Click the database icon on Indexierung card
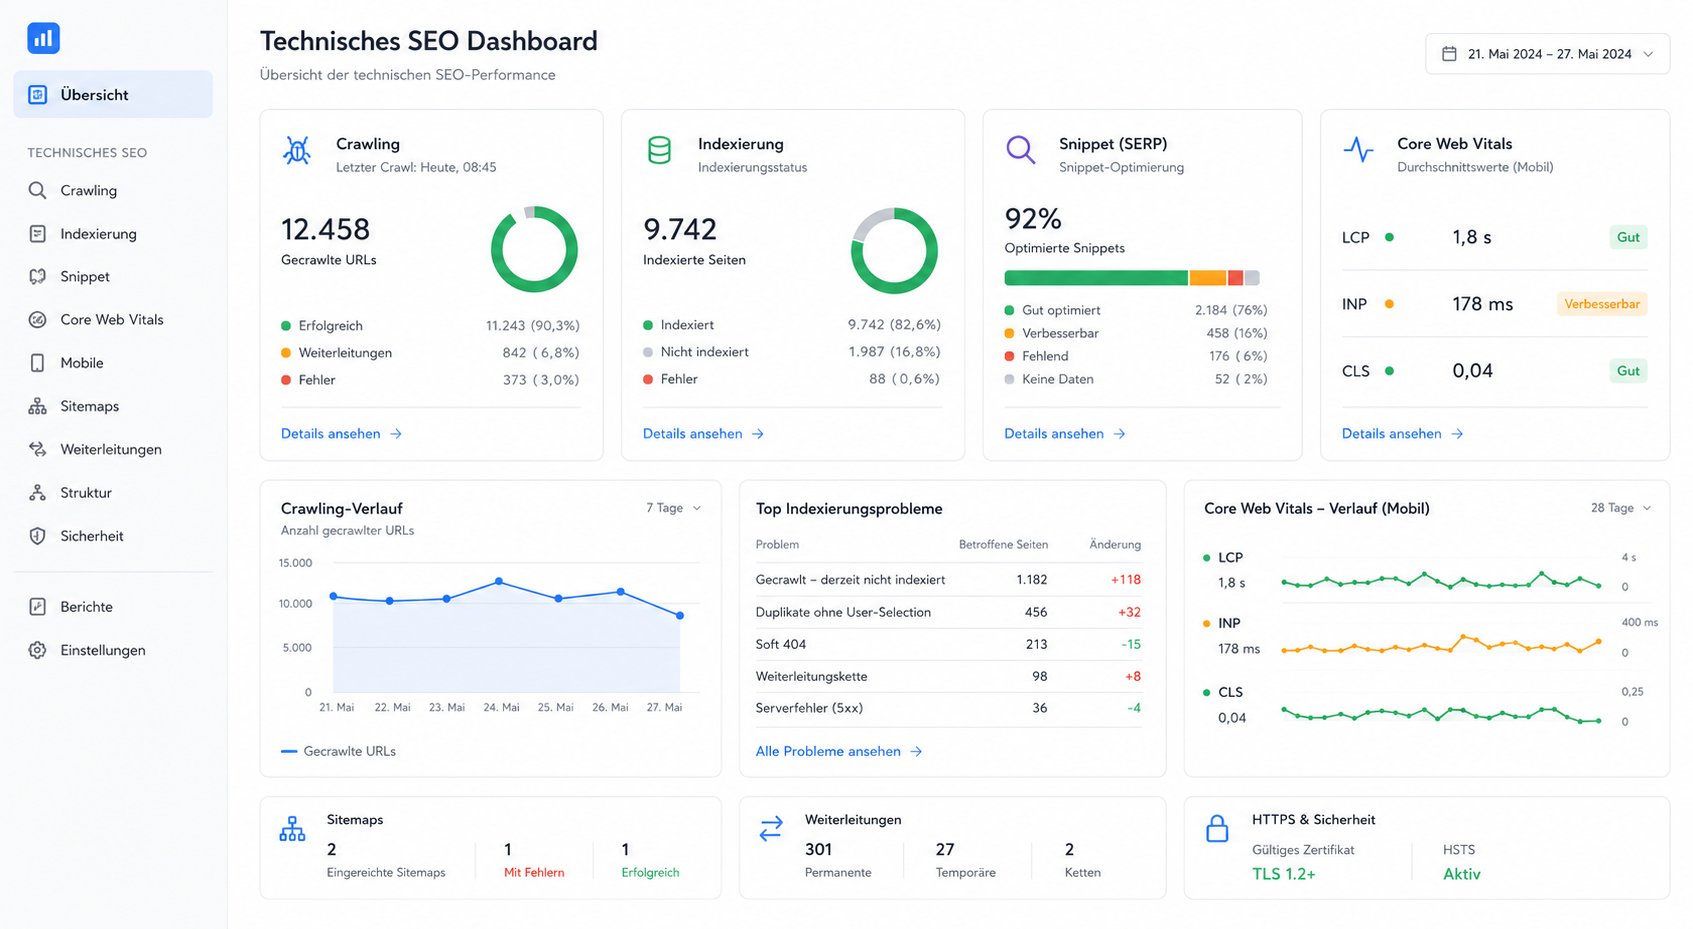Screen dimensions: 1693x929 659,151
